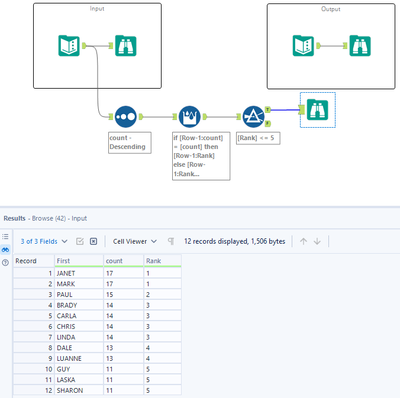This screenshot has height=398, width=400.
Task: Open the Cell Viewer dropdown
Action: [135, 241]
